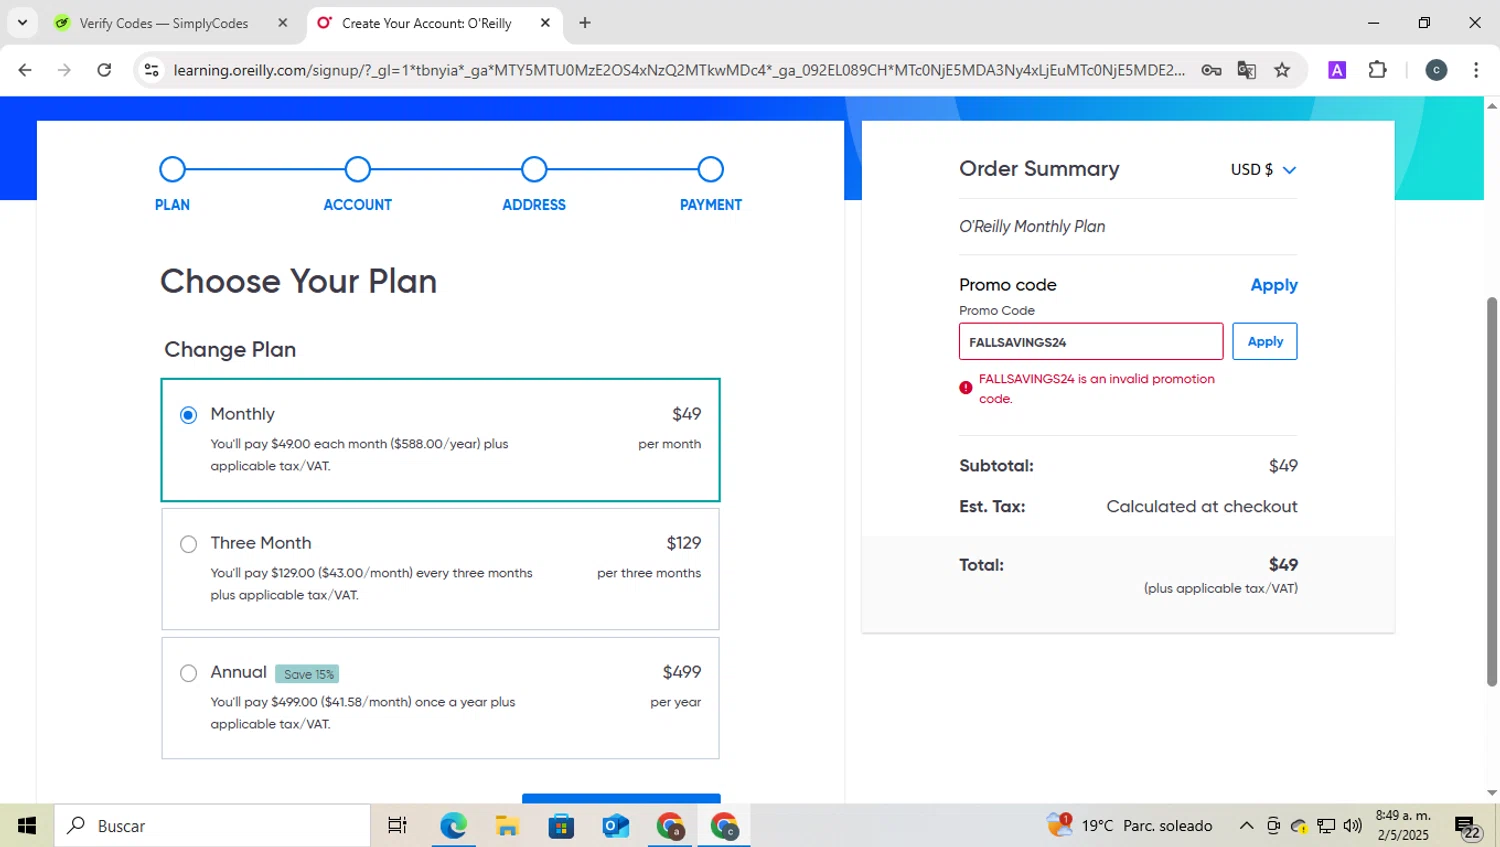Select the Monthly plan radio button
Screen dimensions: 1500x847
[x=188, y=415]
